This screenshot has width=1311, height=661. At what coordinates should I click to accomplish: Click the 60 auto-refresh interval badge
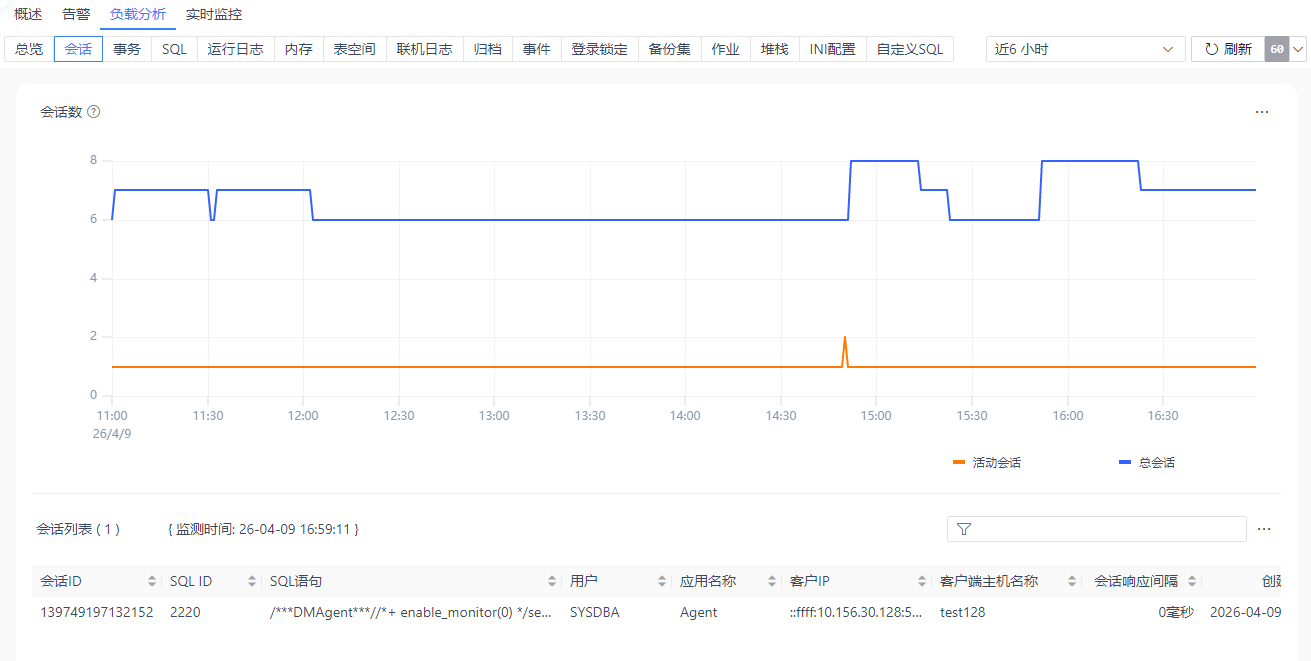point(1277,49)
